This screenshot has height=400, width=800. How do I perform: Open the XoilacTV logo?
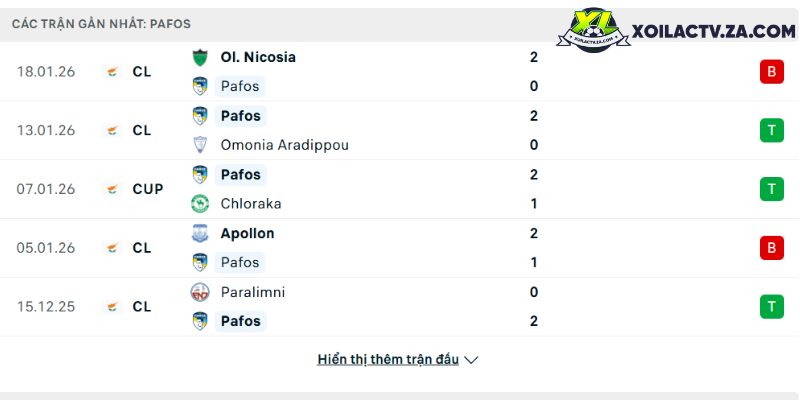click(x=676, y=32)
